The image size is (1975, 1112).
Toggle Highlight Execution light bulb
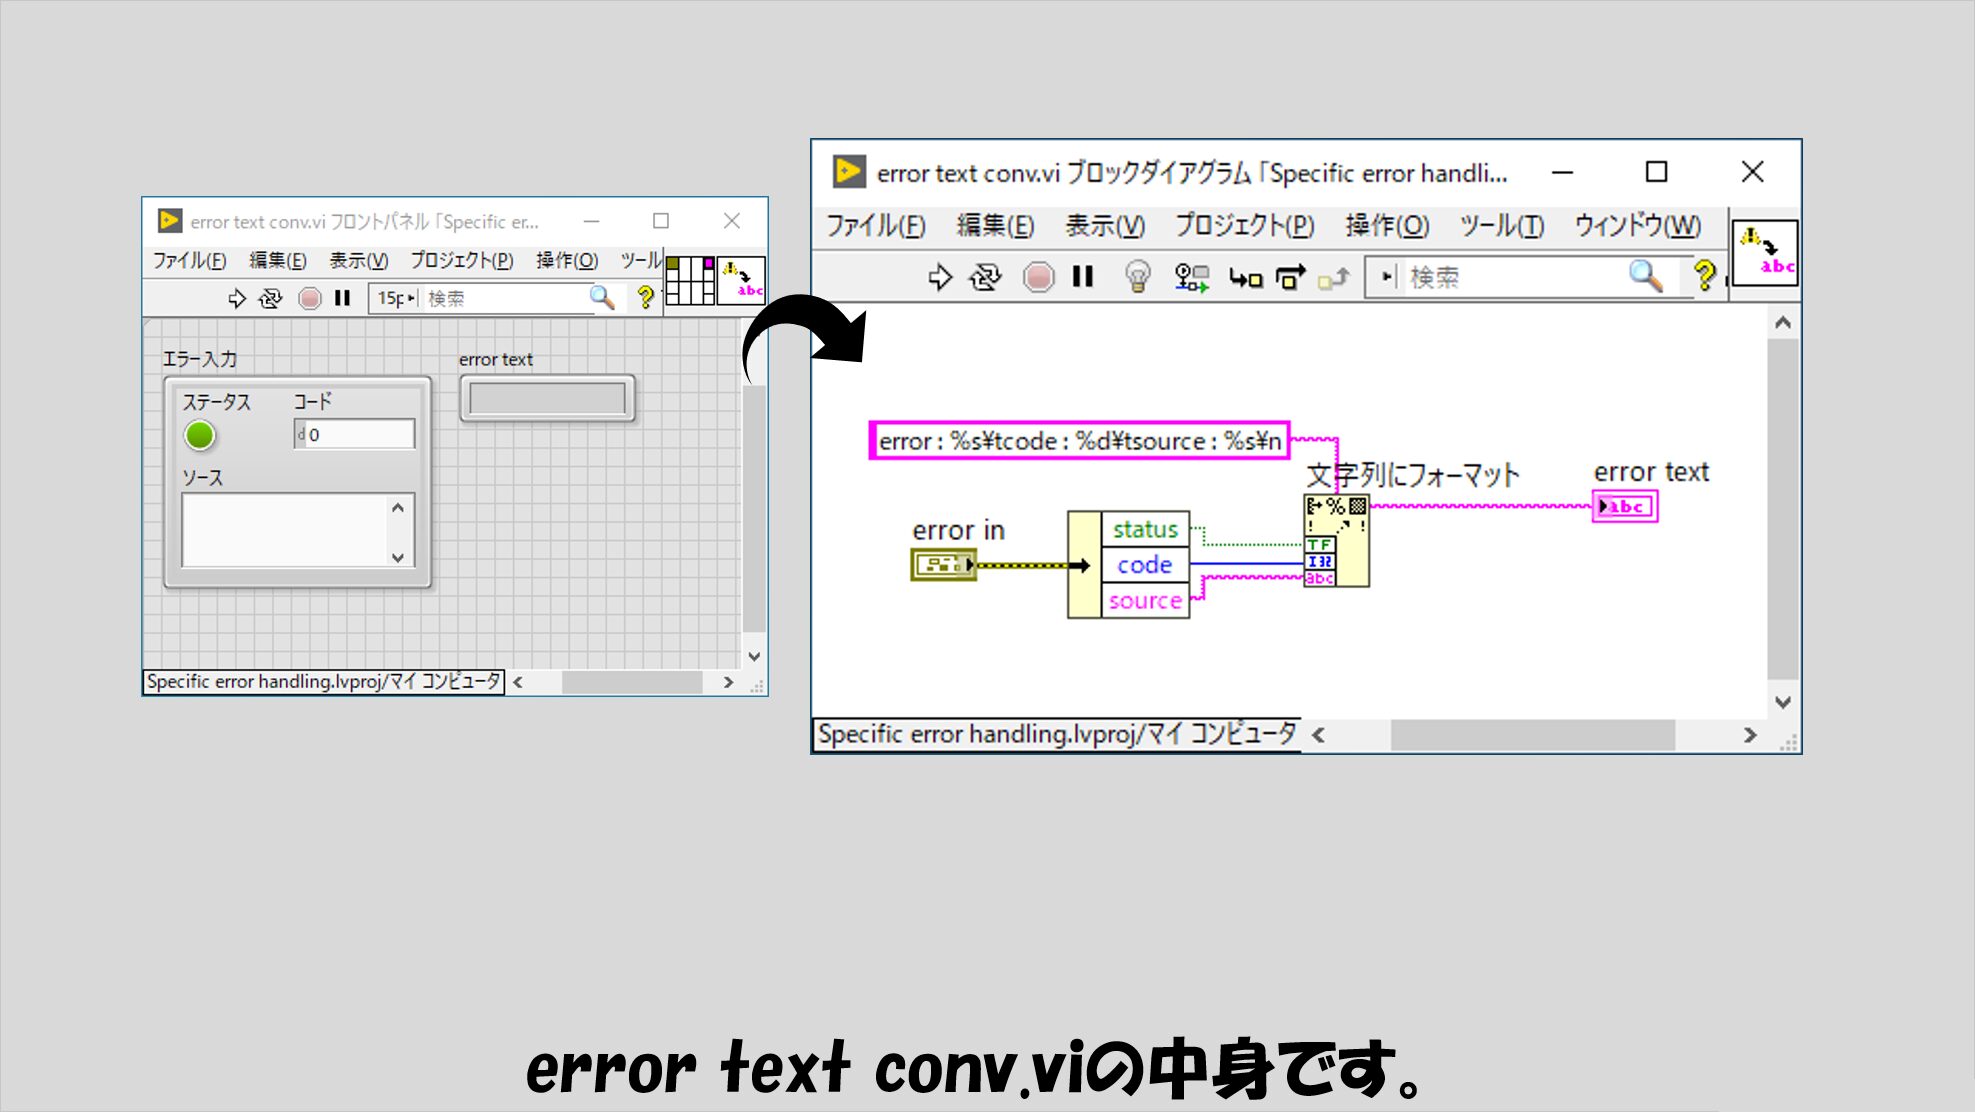pos(1137,277)
